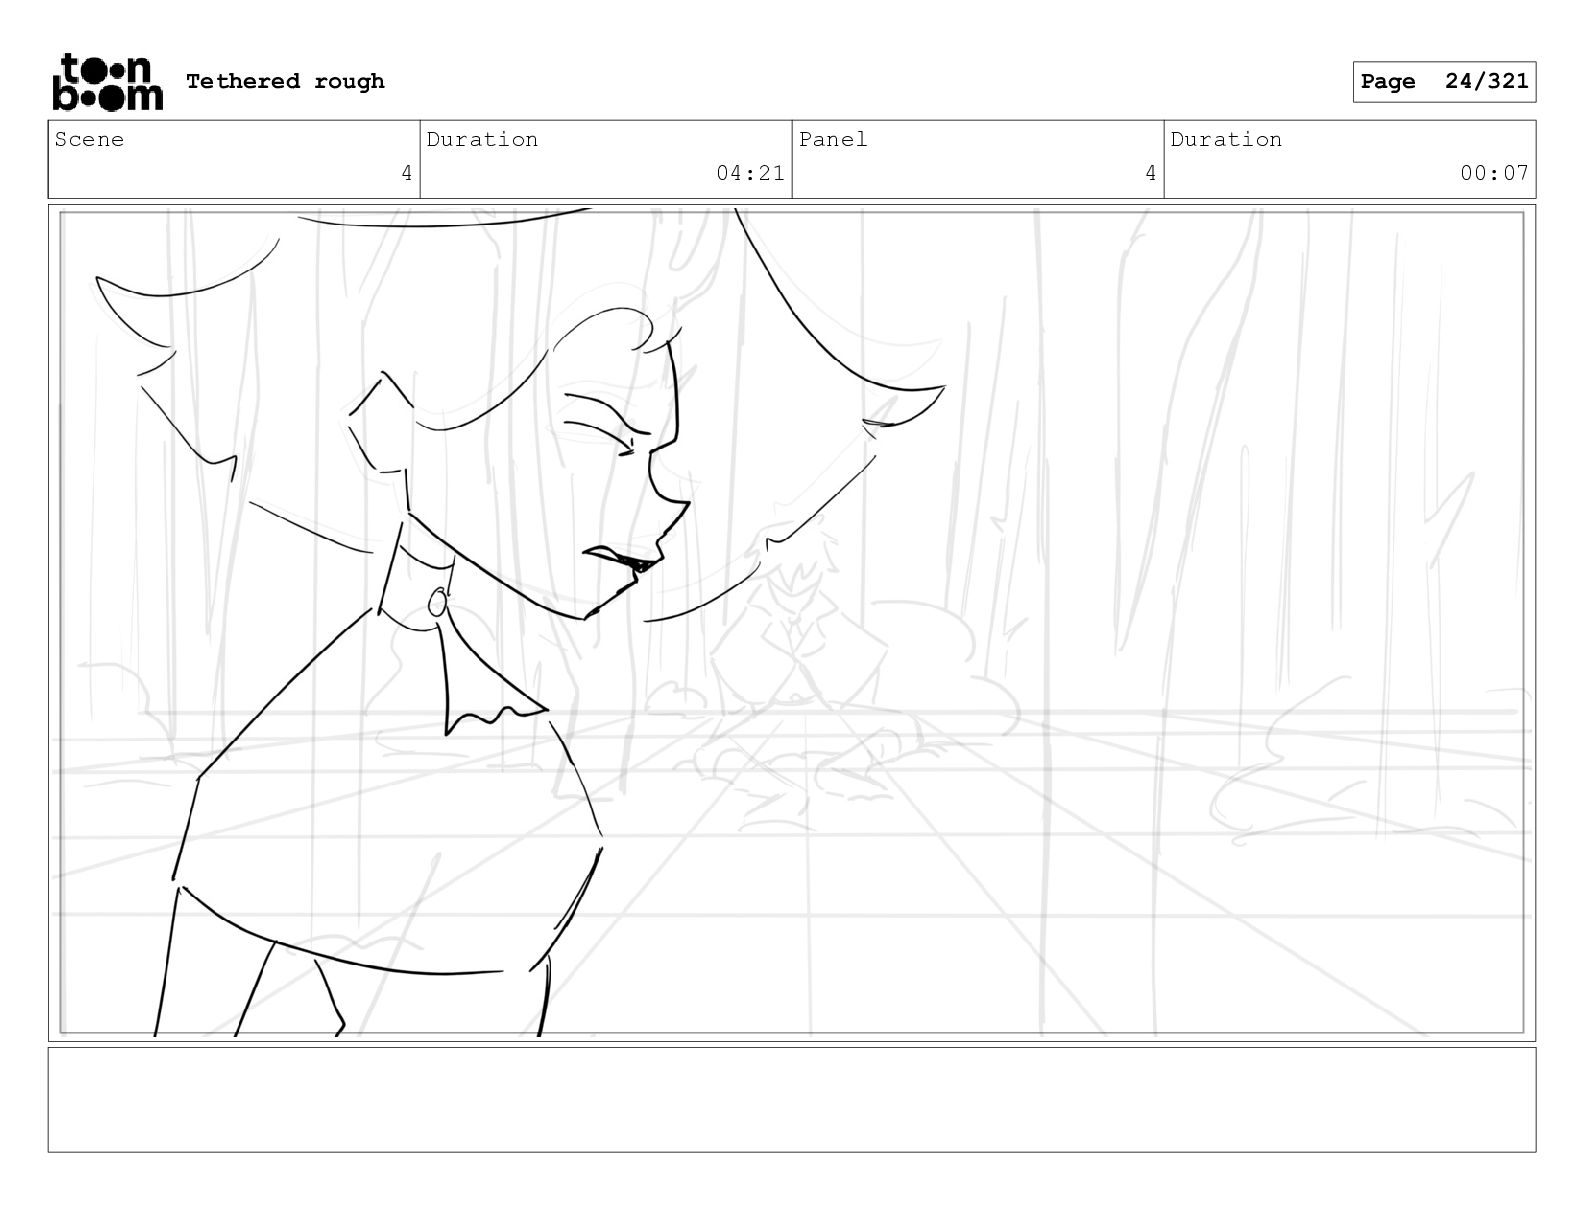Click the 'Page 24/321' page indicator
The image size is (1584, 1224).
click(1444, 82)
